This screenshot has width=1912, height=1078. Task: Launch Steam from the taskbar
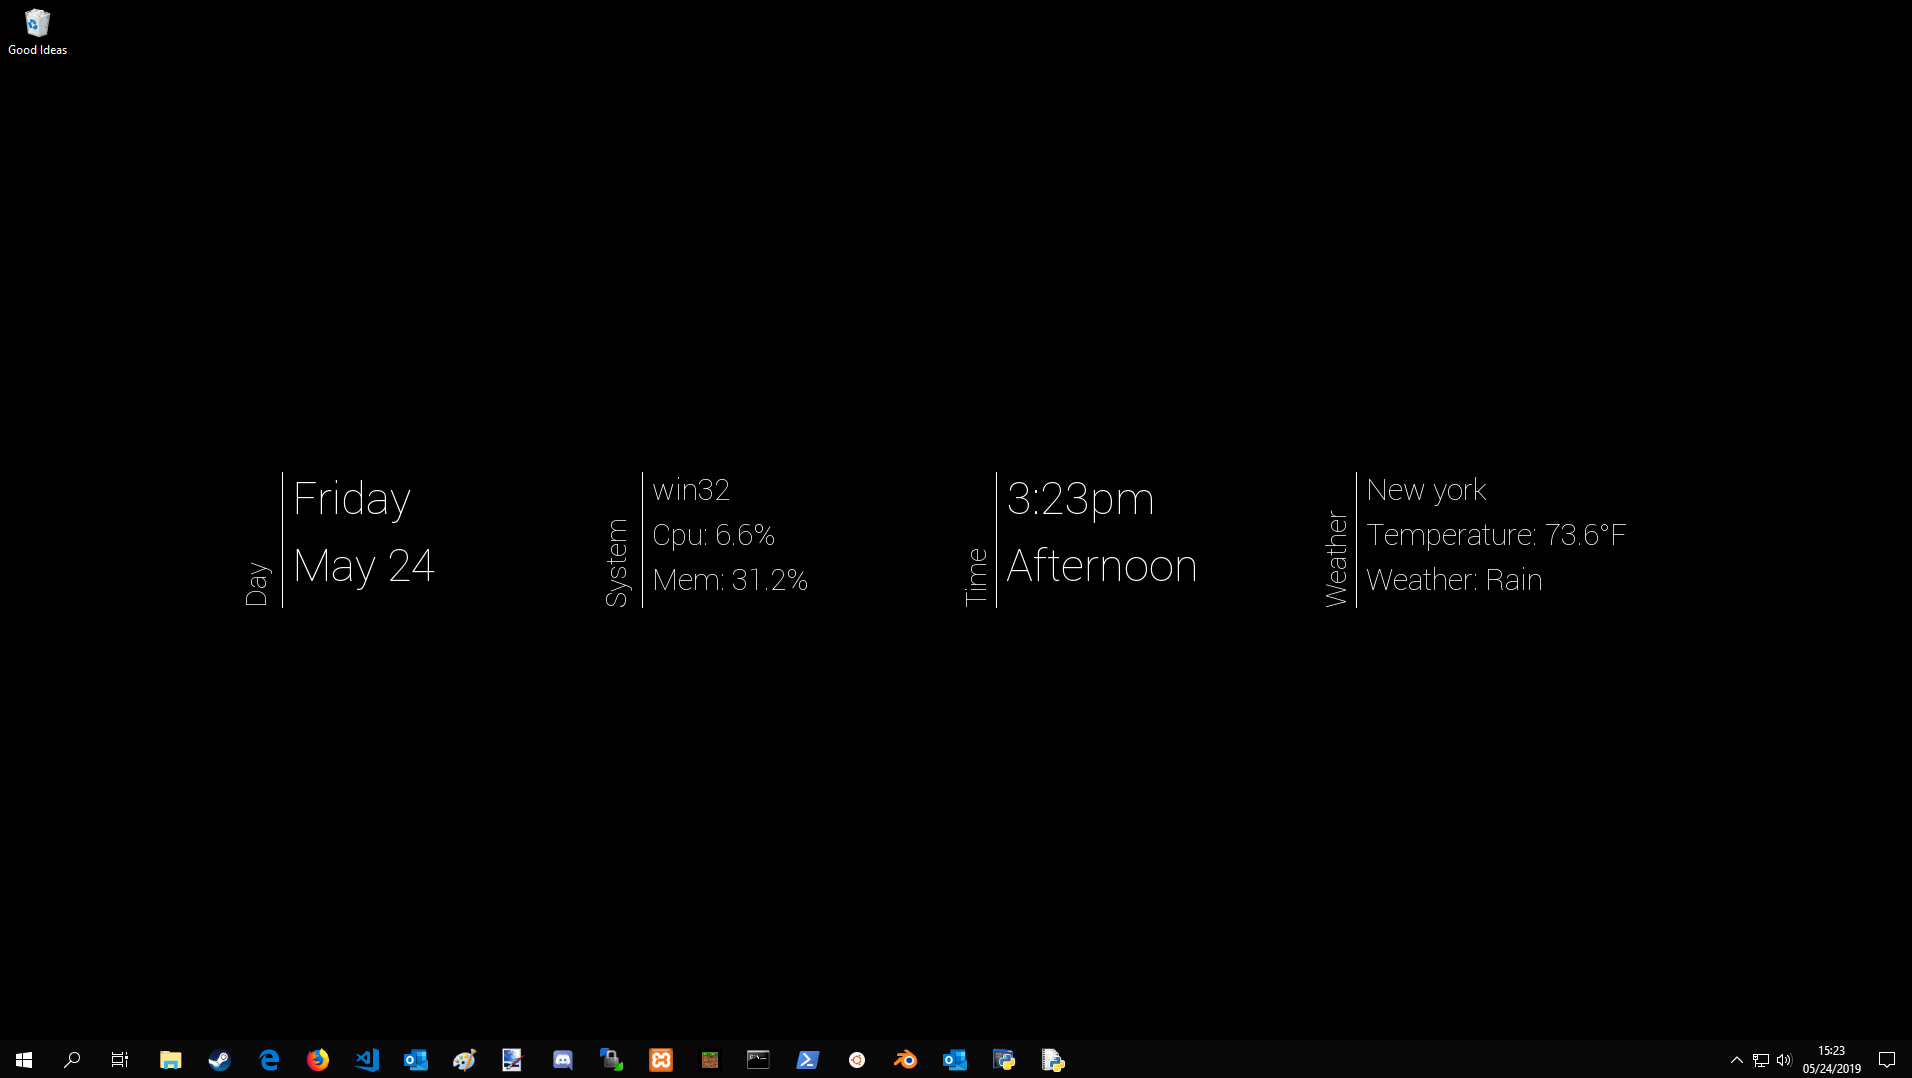click(x=220, y=1060)
